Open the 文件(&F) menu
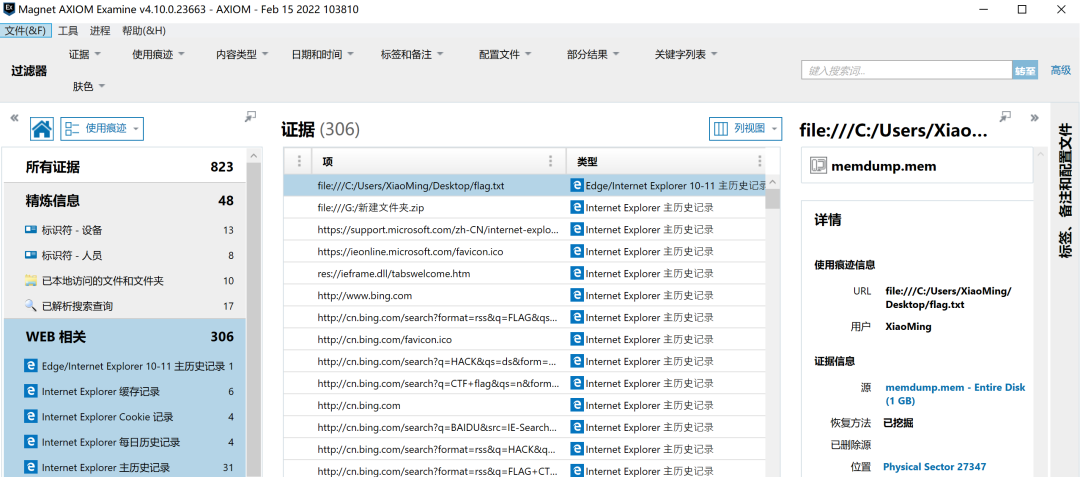1080x477 pixels. [x=25, y=30]
